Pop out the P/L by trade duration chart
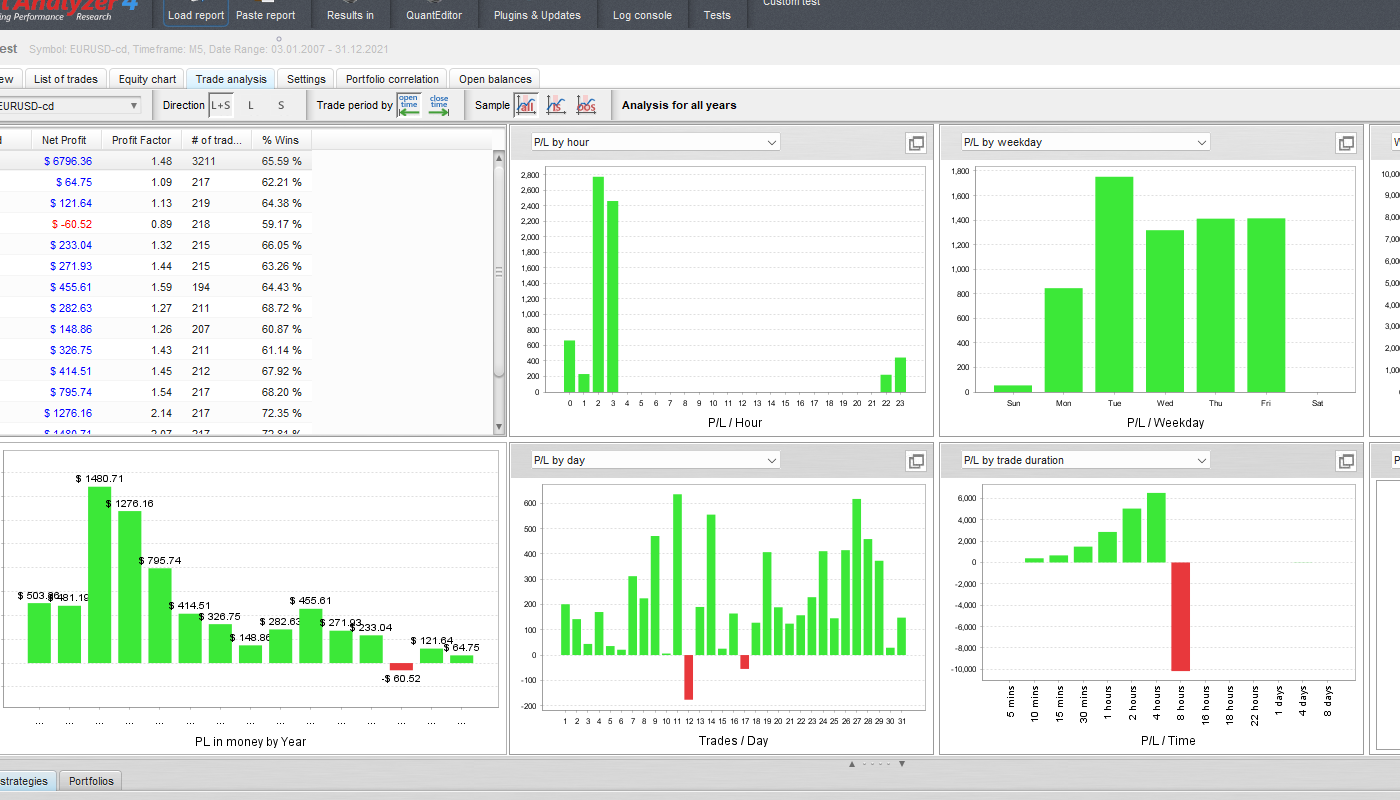The image size is (1400, 800). click(1346, 461)
